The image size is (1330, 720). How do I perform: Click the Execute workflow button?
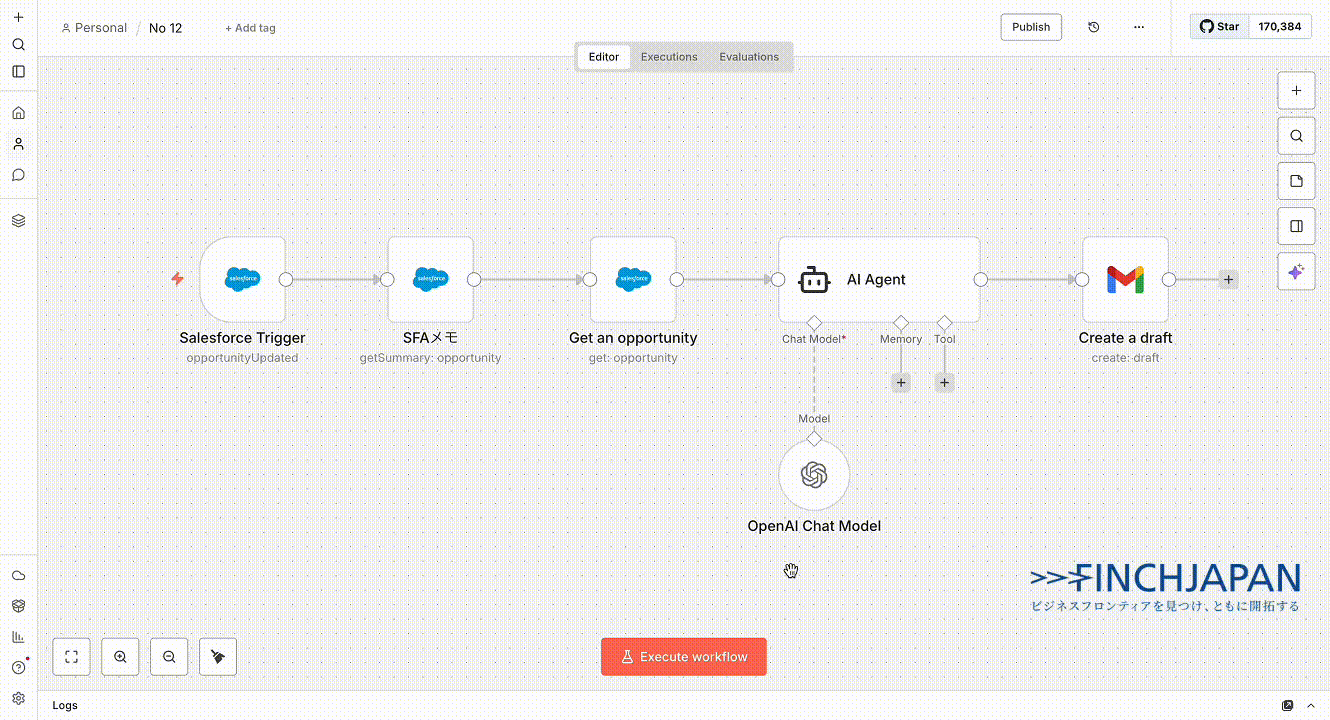click(x=683, y=657)
